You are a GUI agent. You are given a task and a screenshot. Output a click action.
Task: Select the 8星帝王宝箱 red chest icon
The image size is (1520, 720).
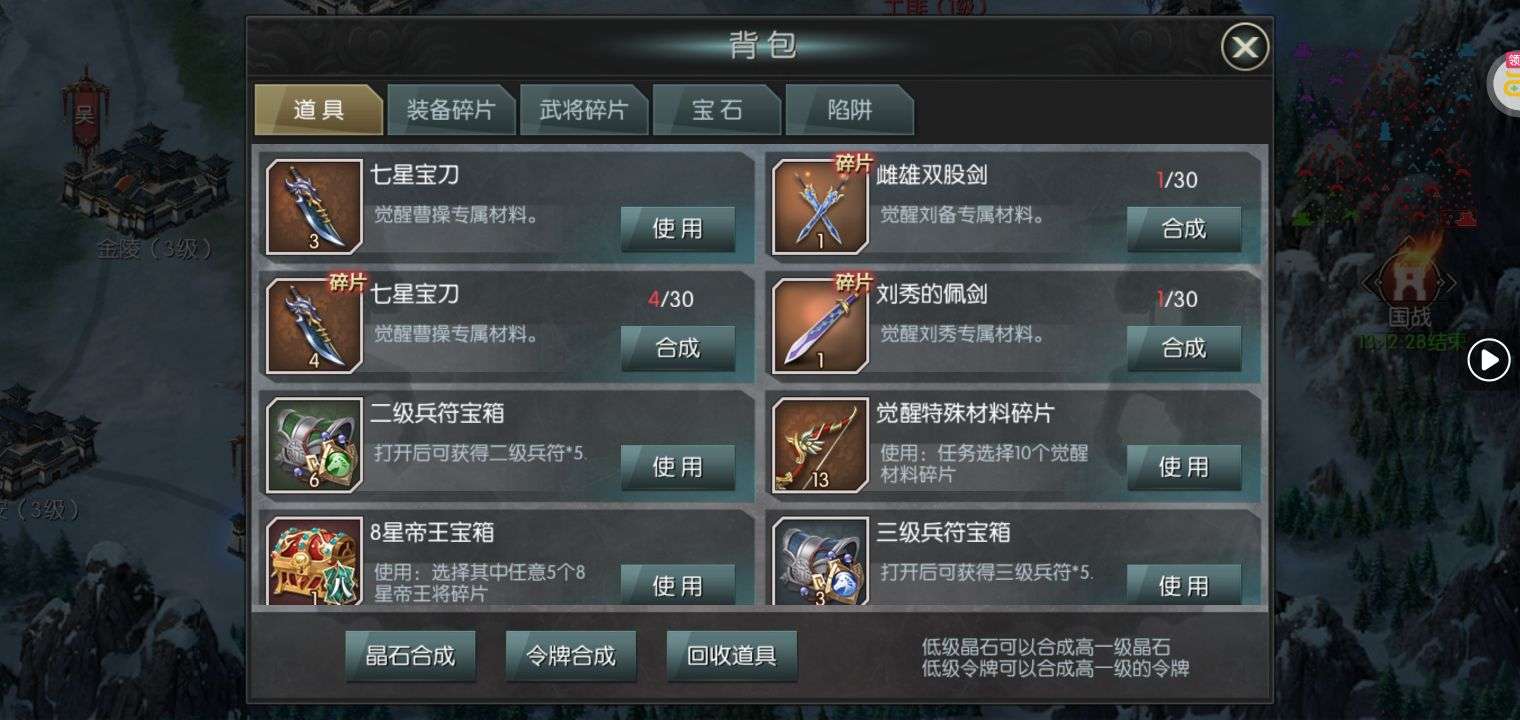tap(314, 562)
